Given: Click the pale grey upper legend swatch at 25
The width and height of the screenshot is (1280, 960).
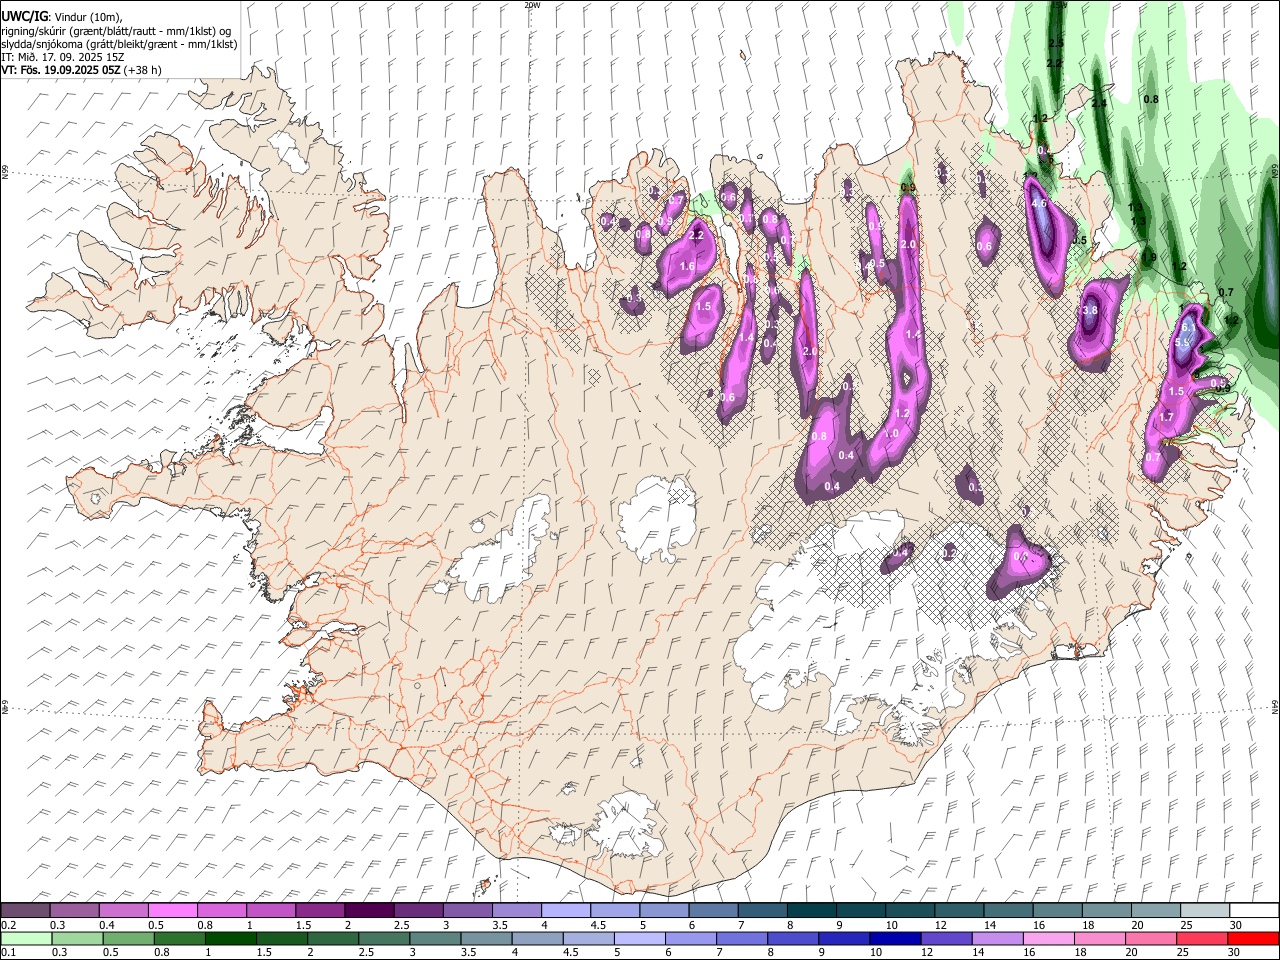Looking at the screenshot, I should click(1205, 910).
